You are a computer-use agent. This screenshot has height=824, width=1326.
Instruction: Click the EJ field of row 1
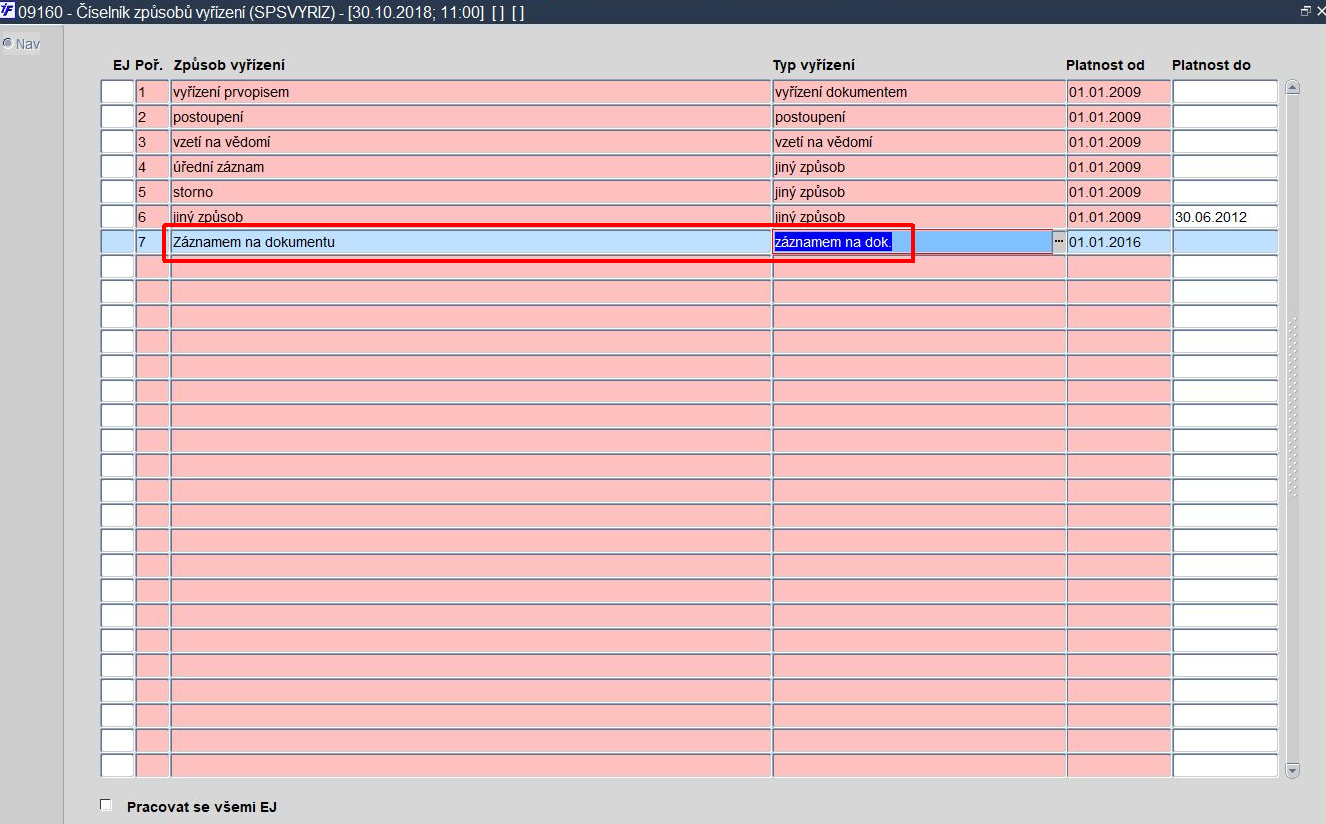point(117,92)
